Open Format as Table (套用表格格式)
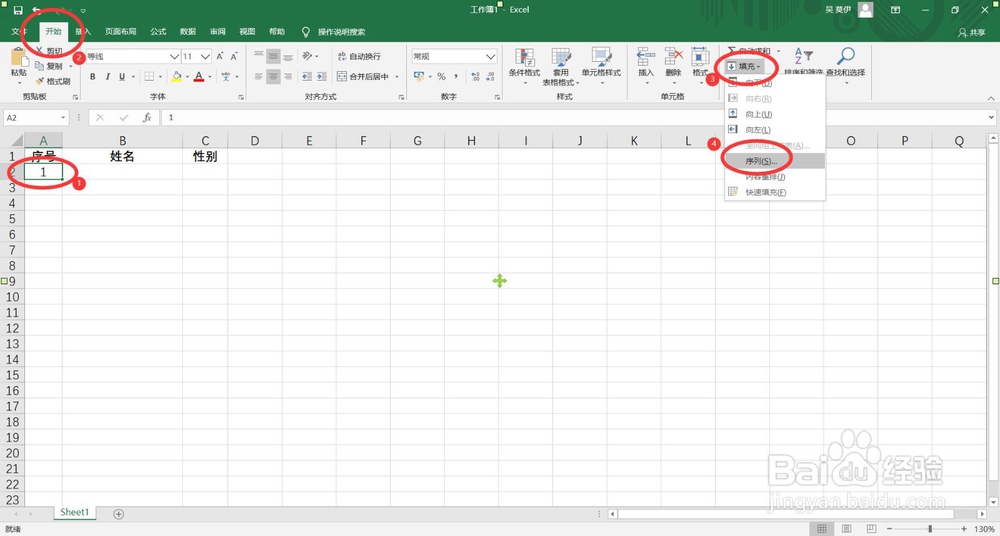 [561, 67]
